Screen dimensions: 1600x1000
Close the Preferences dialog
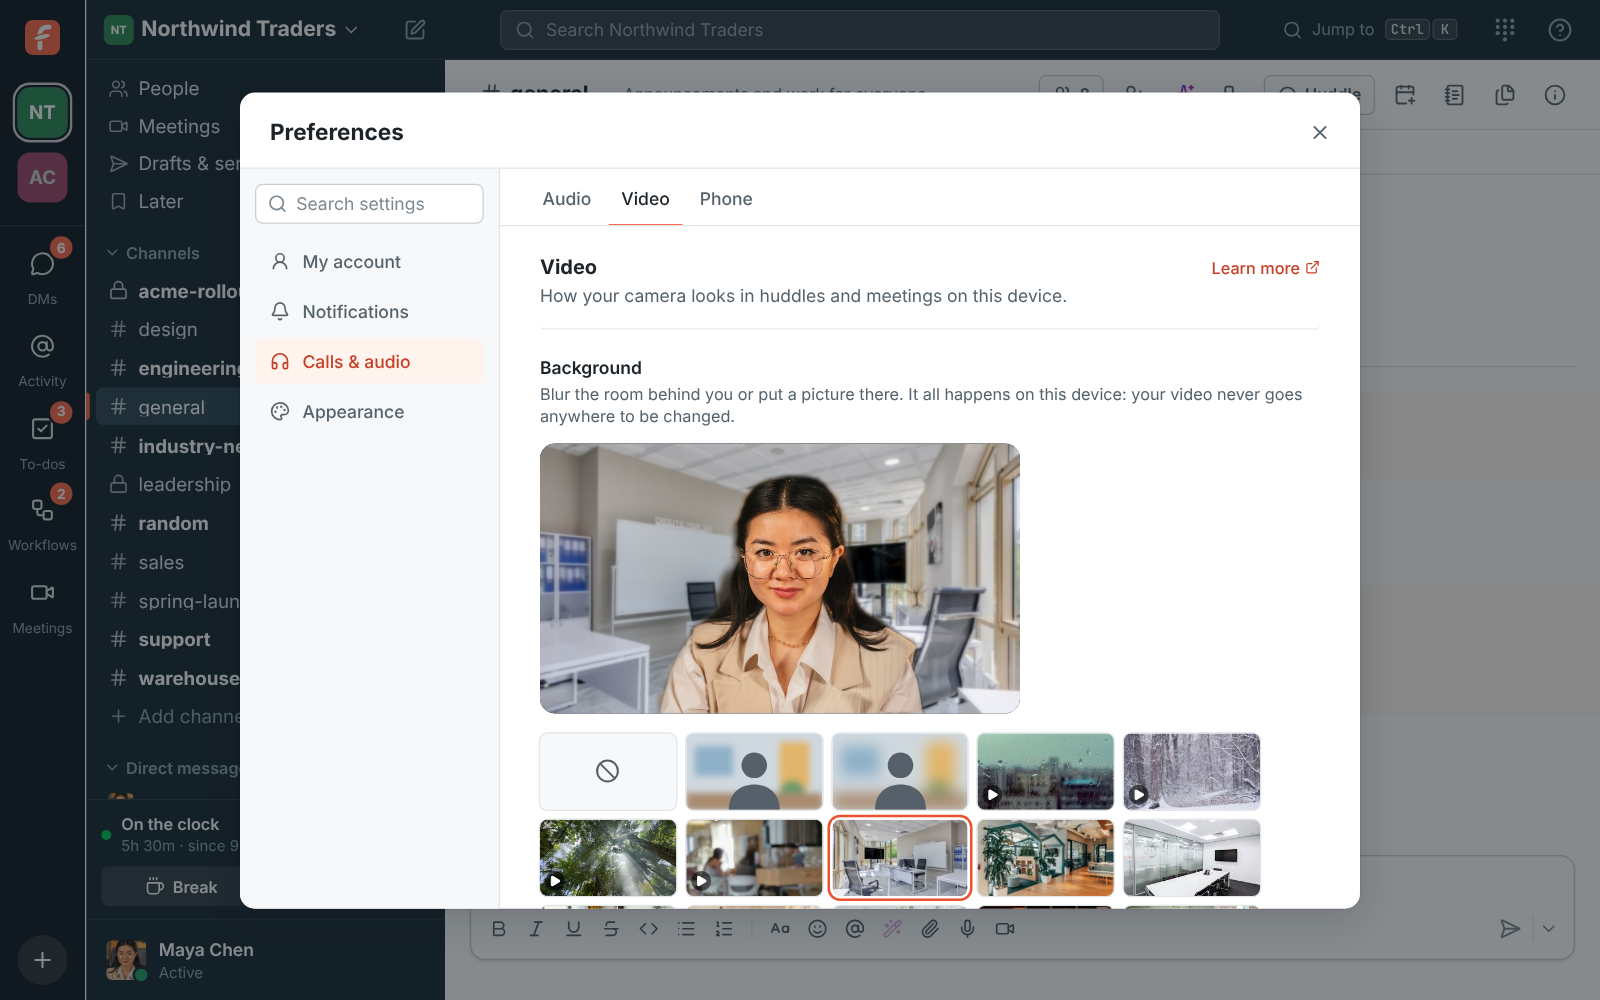[1320, 132]
